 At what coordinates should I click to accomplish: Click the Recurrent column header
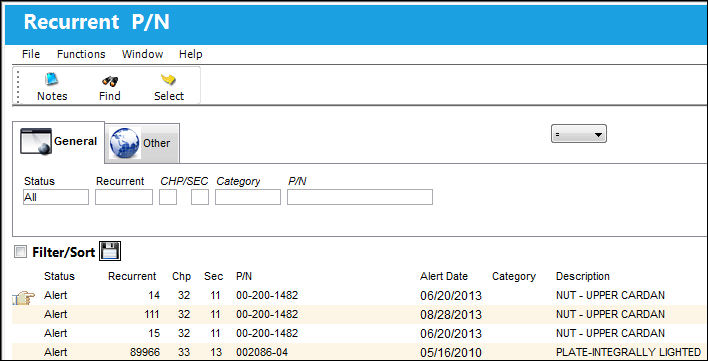point(132,276)
